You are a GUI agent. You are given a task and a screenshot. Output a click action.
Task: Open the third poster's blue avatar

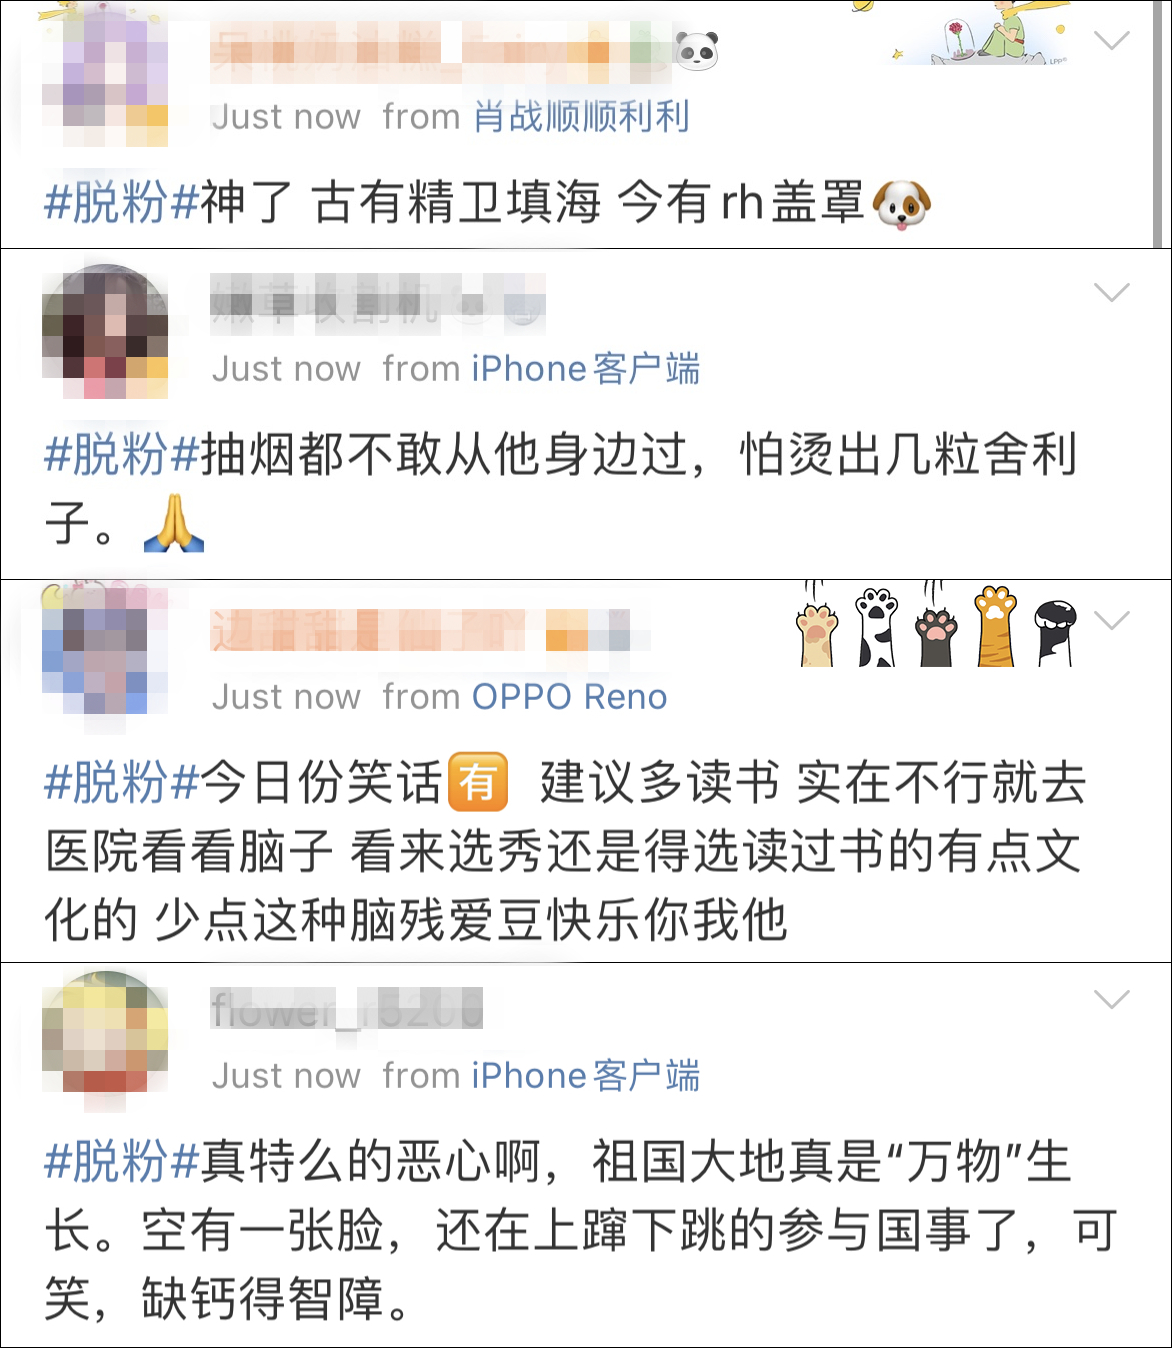pos(105,648)
